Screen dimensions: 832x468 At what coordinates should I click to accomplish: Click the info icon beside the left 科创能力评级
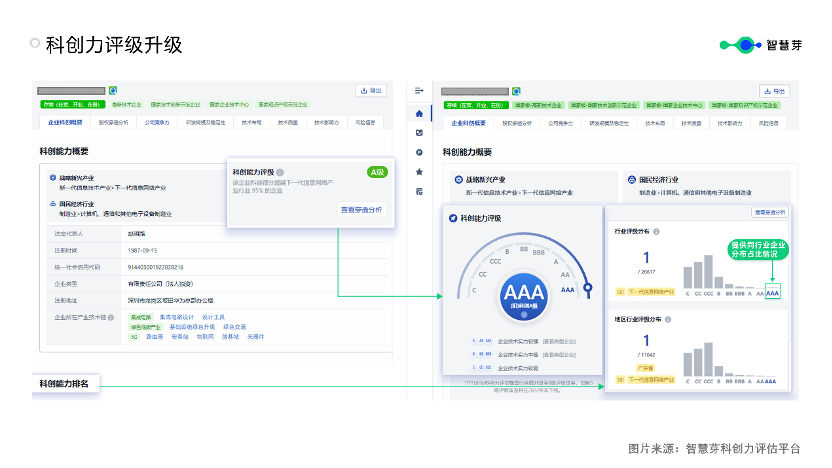(280, 172)
